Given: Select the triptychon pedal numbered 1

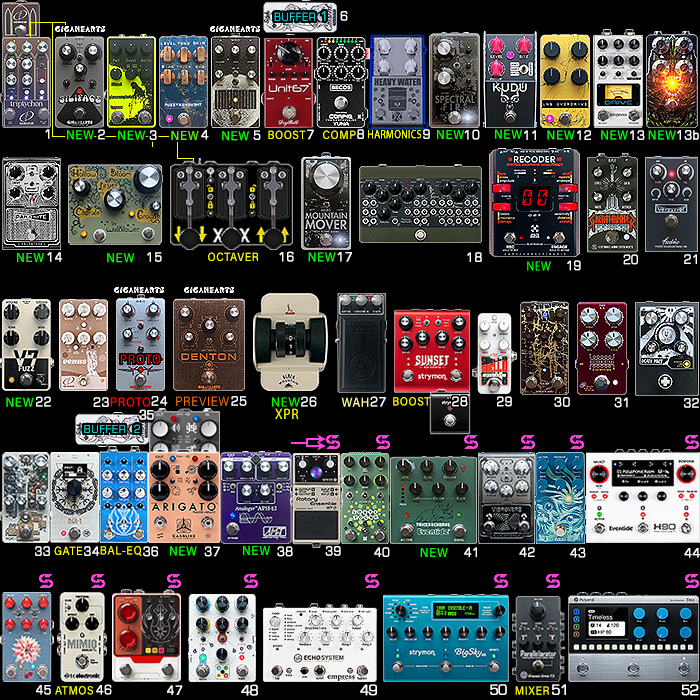Looking at the screenshot, I should tap(26, 82).
